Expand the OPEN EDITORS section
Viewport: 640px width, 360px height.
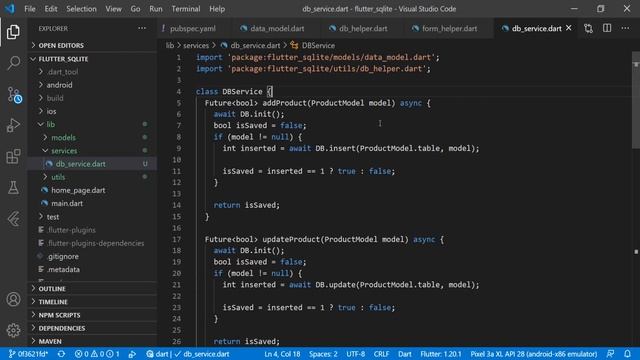[x=61, y=45]
